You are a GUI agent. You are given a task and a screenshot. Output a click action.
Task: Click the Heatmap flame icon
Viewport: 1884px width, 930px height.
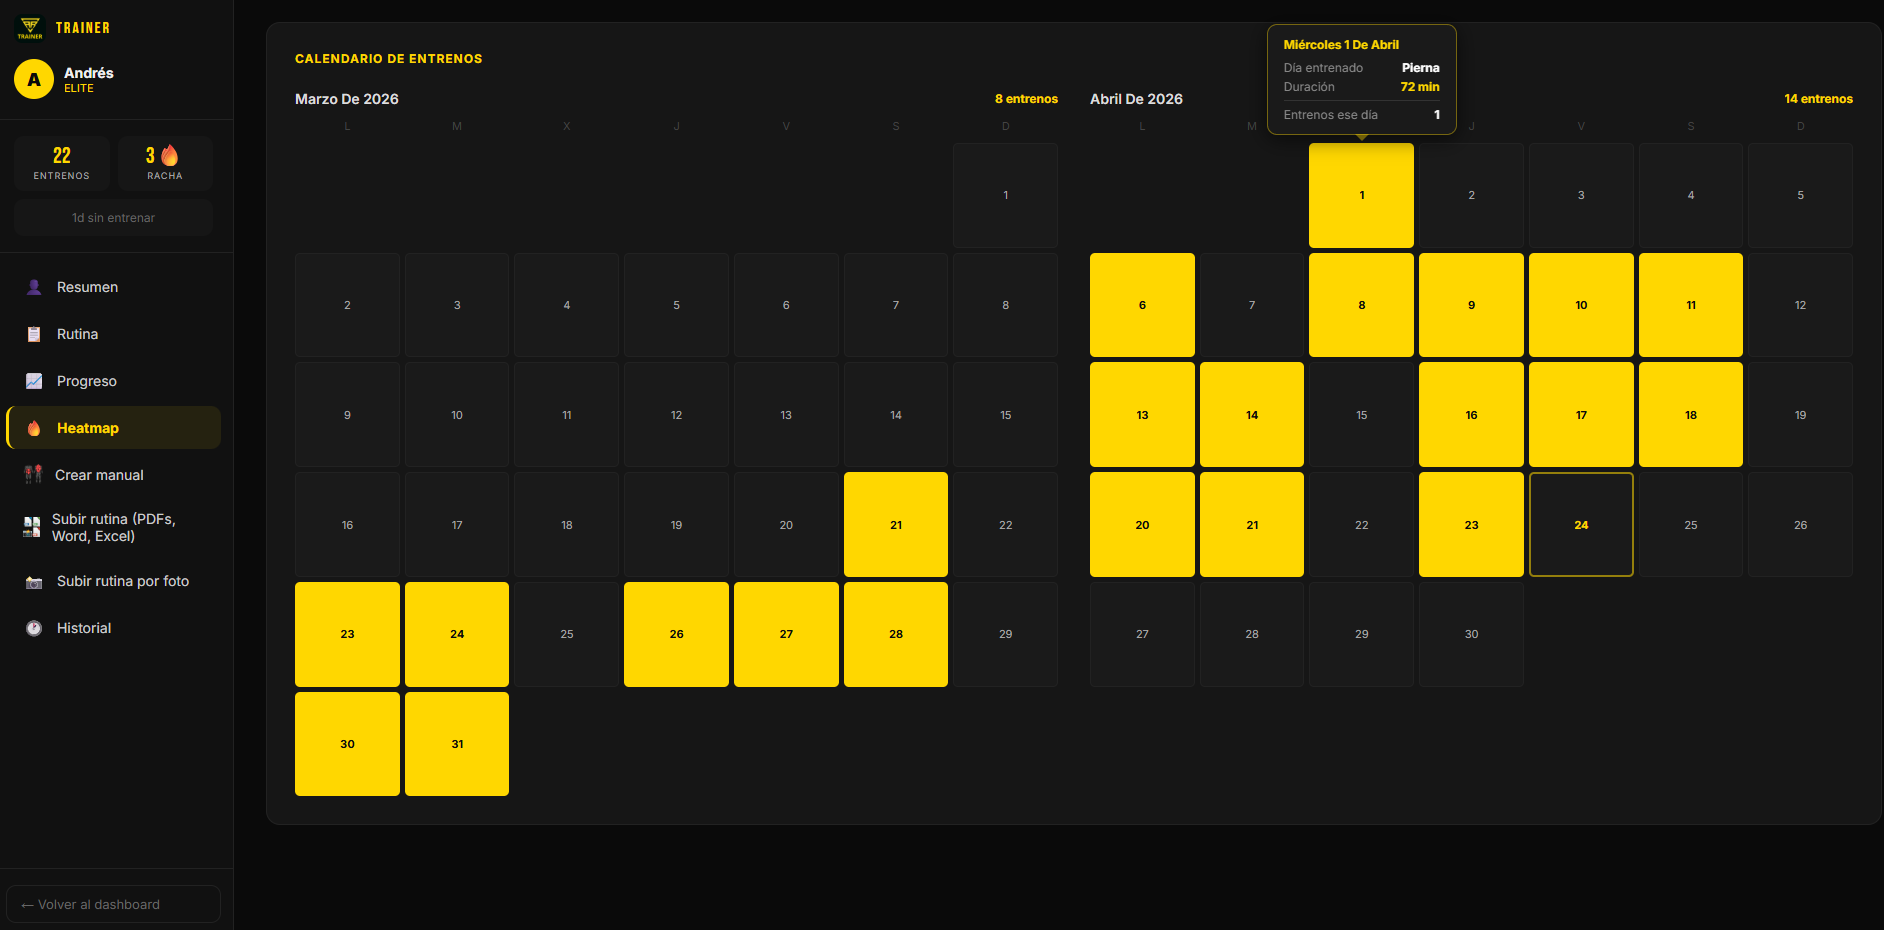[34, 428]
